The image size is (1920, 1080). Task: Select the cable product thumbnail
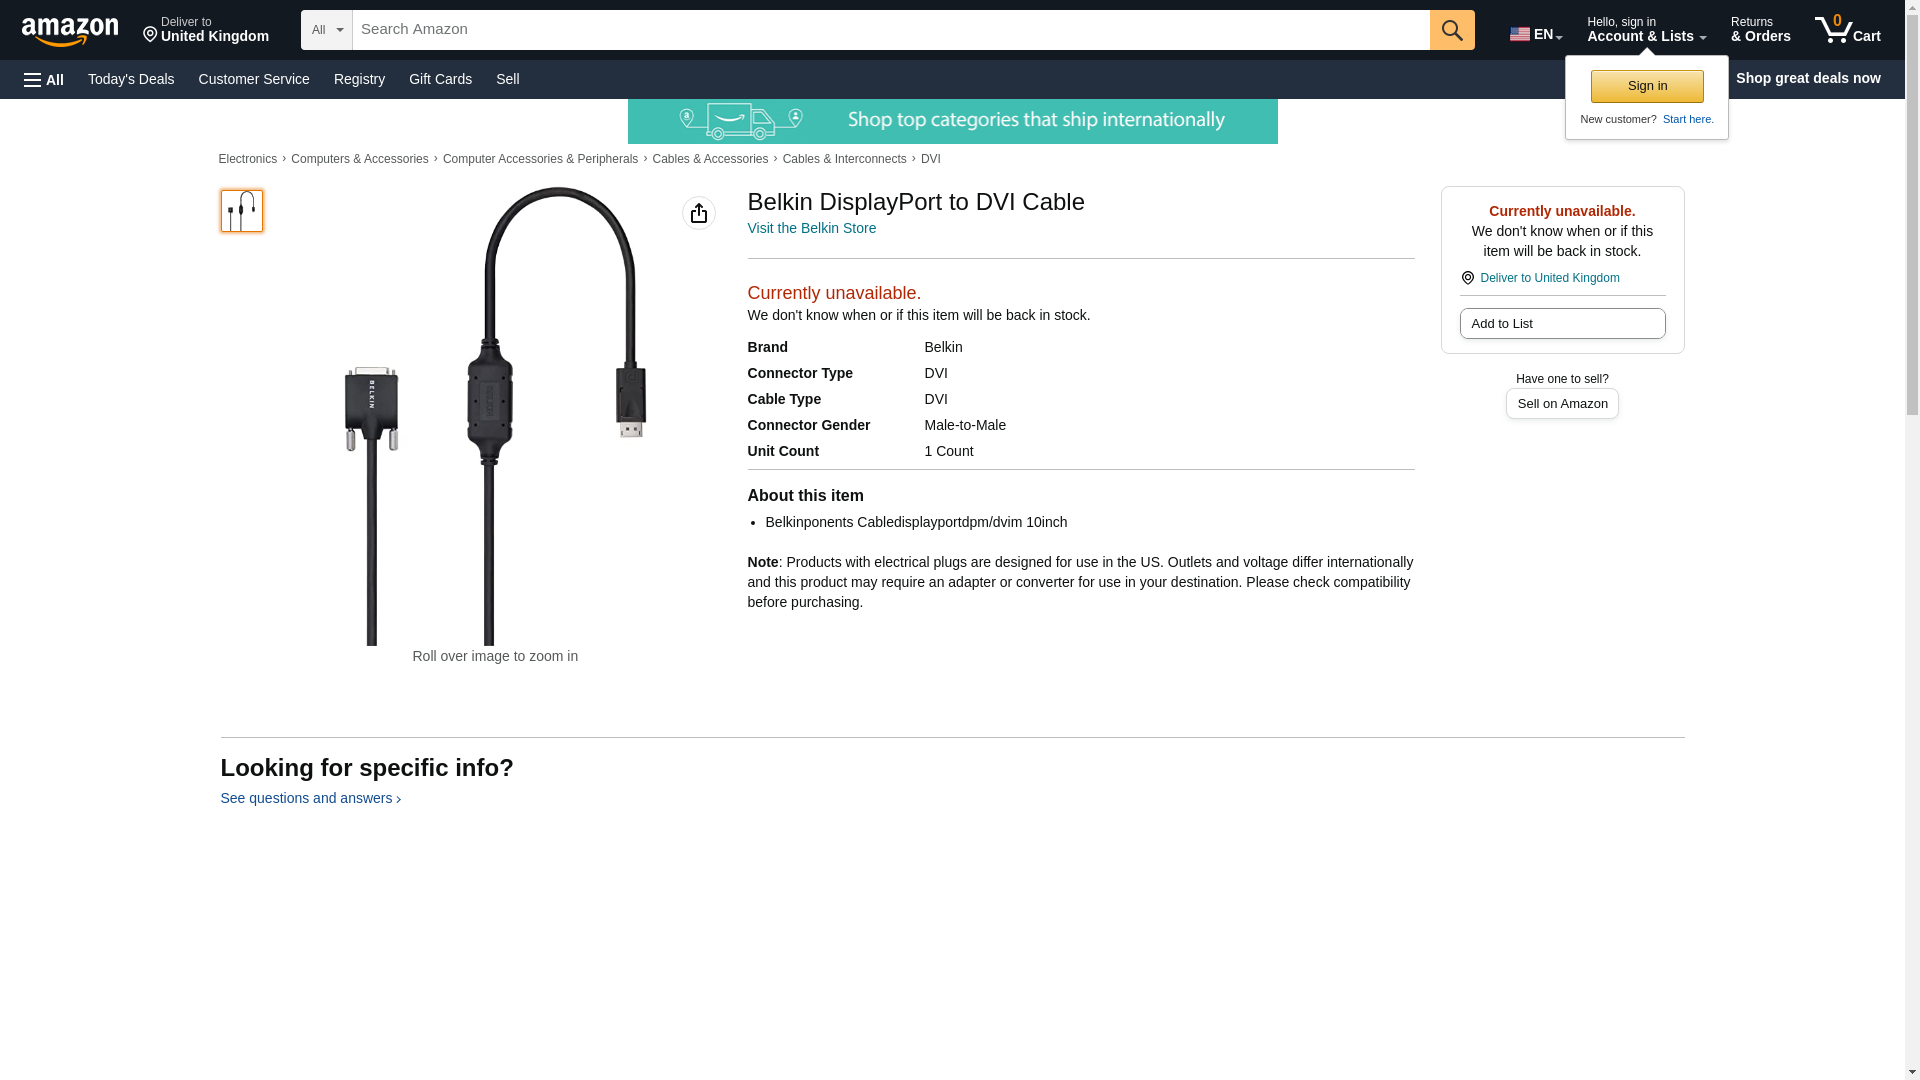tap(242, 211)
